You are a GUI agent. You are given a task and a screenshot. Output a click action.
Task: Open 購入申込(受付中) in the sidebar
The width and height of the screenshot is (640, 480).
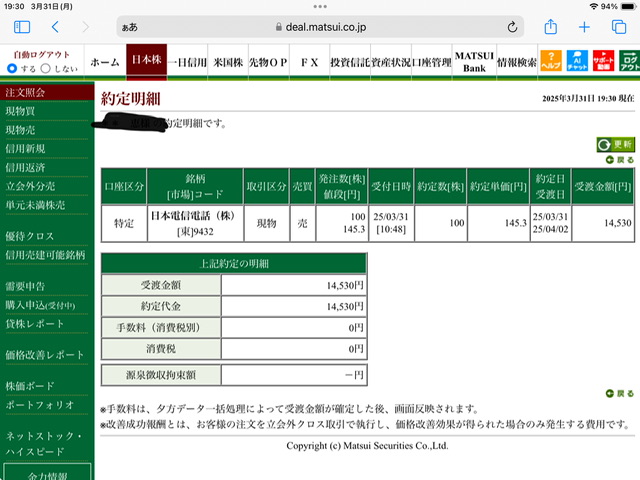(x=40, y=305)
